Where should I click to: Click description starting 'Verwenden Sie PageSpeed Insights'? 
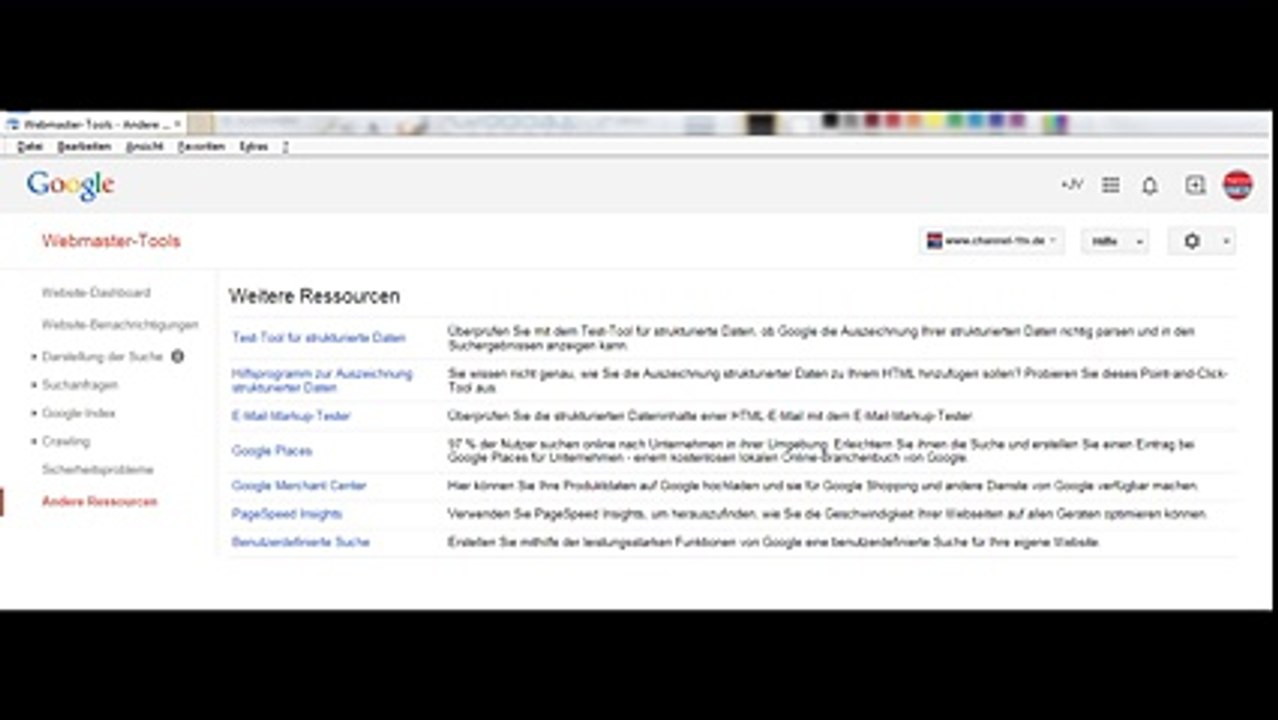pyautogui.click(x=828, y=514)
